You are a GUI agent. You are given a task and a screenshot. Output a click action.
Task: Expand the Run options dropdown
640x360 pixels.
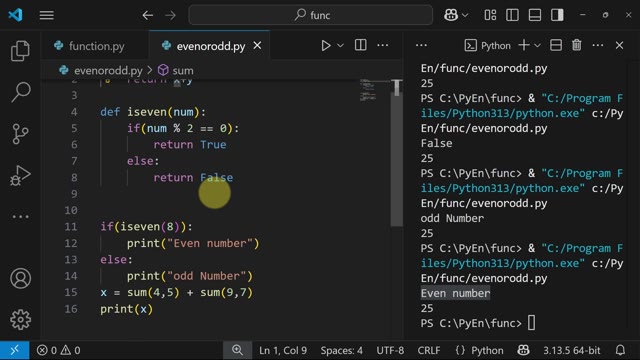(340, 45)
